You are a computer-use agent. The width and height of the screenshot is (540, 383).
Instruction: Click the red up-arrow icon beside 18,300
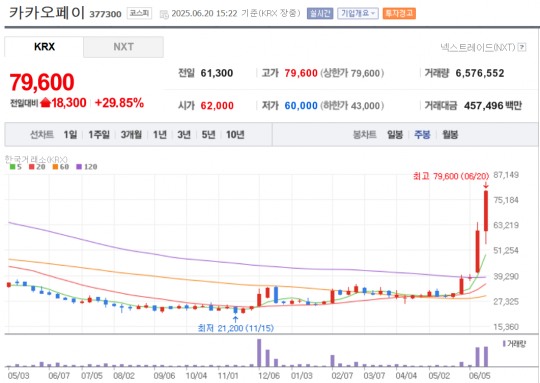coord(45,103)
